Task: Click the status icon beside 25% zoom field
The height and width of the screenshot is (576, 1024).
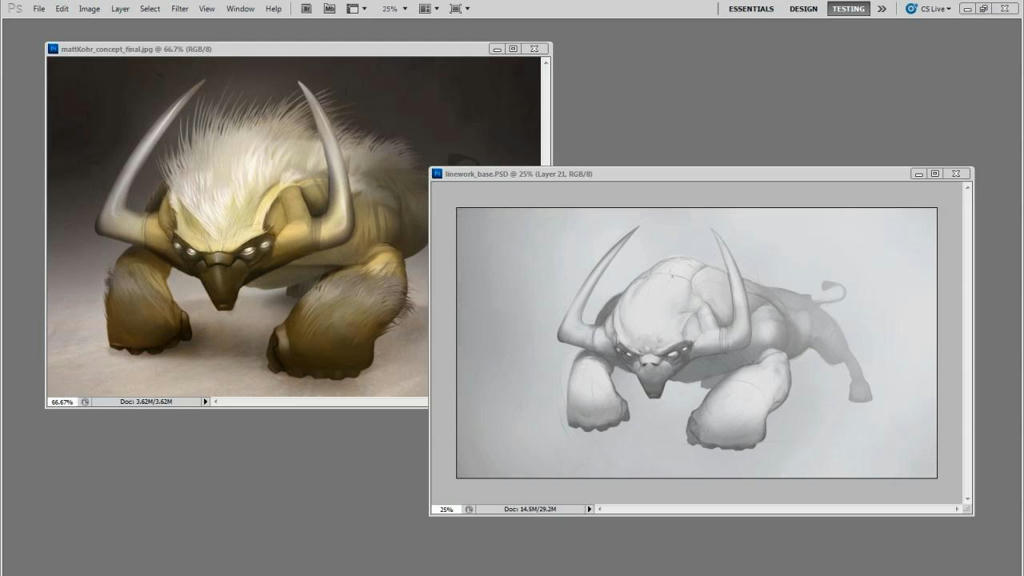Action: (x=469, y=509)
